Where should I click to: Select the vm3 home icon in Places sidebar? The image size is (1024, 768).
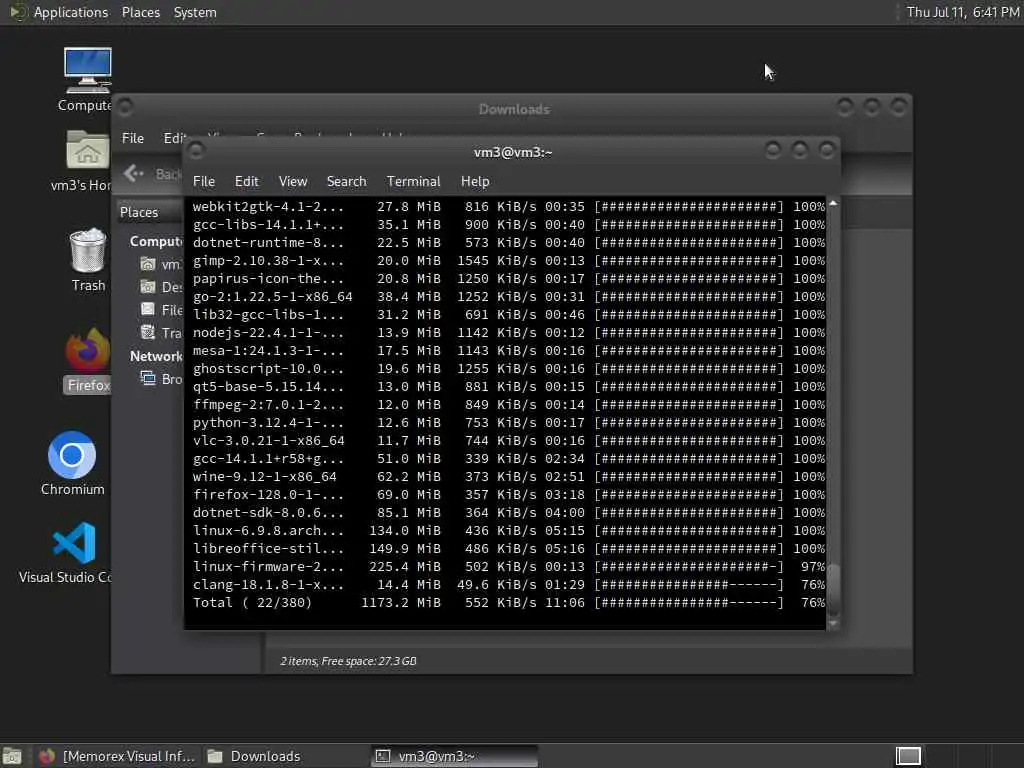point(148,264)
